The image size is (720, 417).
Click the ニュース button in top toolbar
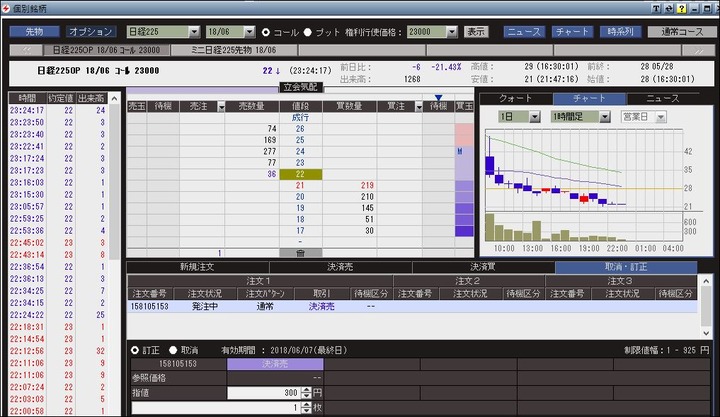coord(524,32)
